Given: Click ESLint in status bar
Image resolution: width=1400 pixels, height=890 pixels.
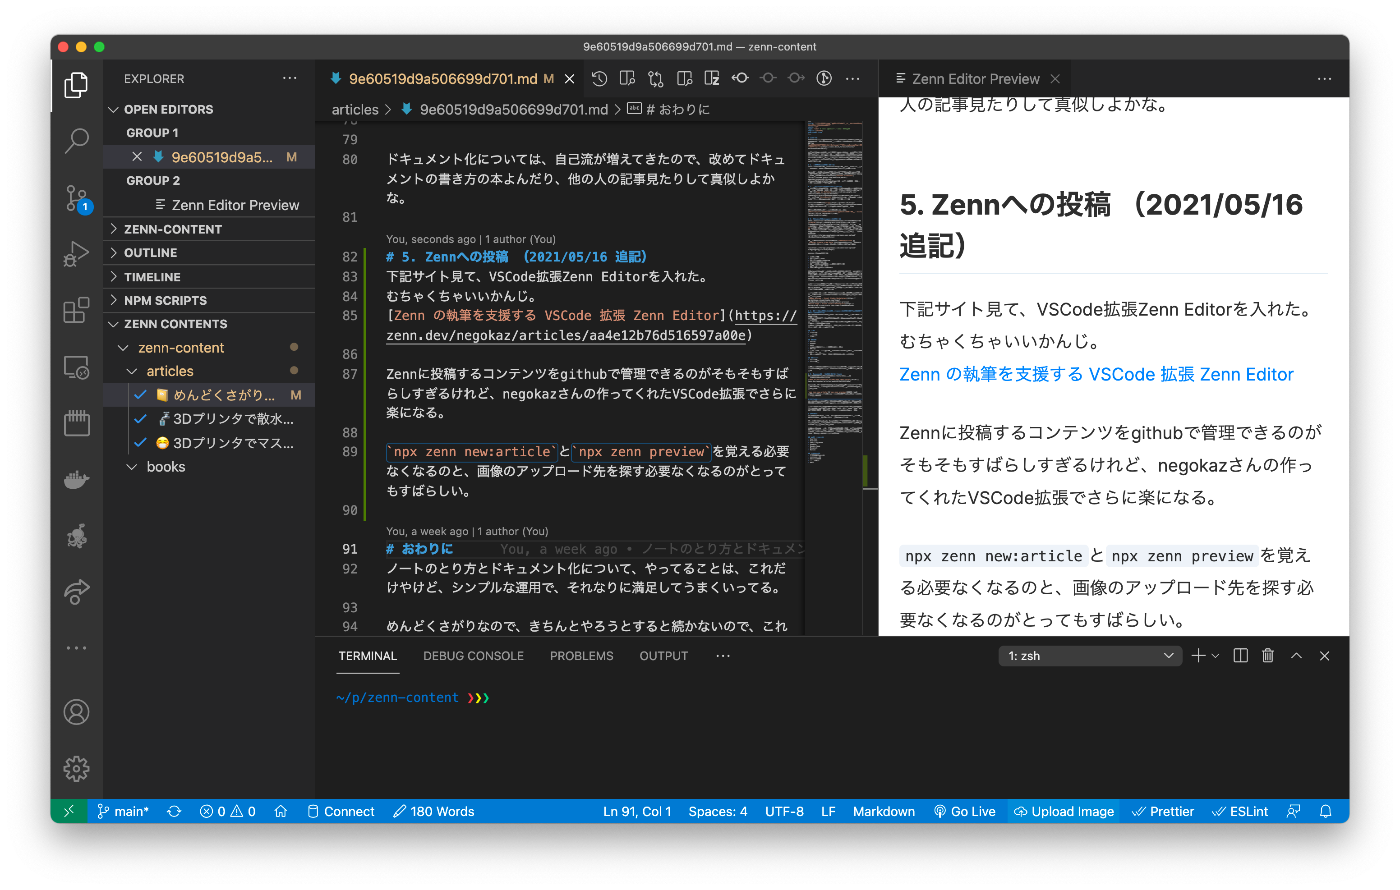Looking at the screenshot, I should coord(1240,811).
